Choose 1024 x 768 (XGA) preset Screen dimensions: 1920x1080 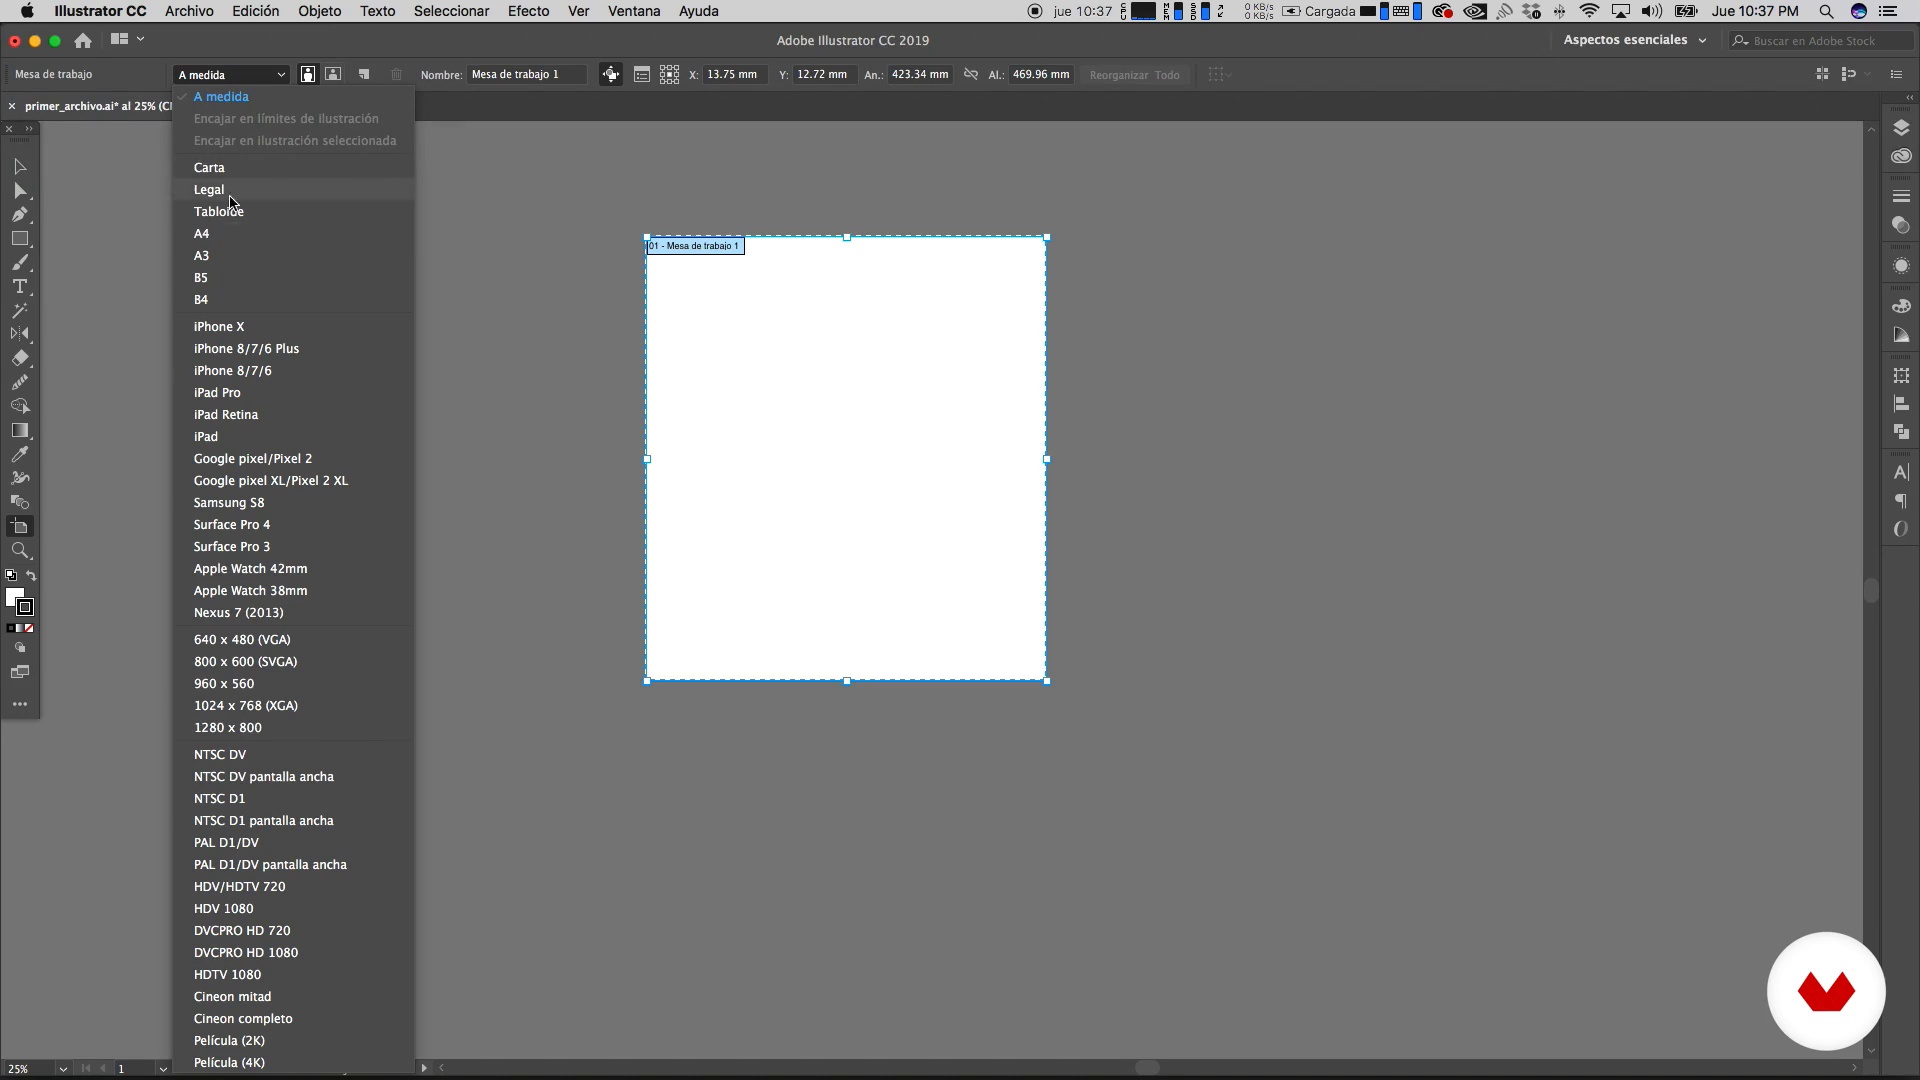(x=294, y=705)
